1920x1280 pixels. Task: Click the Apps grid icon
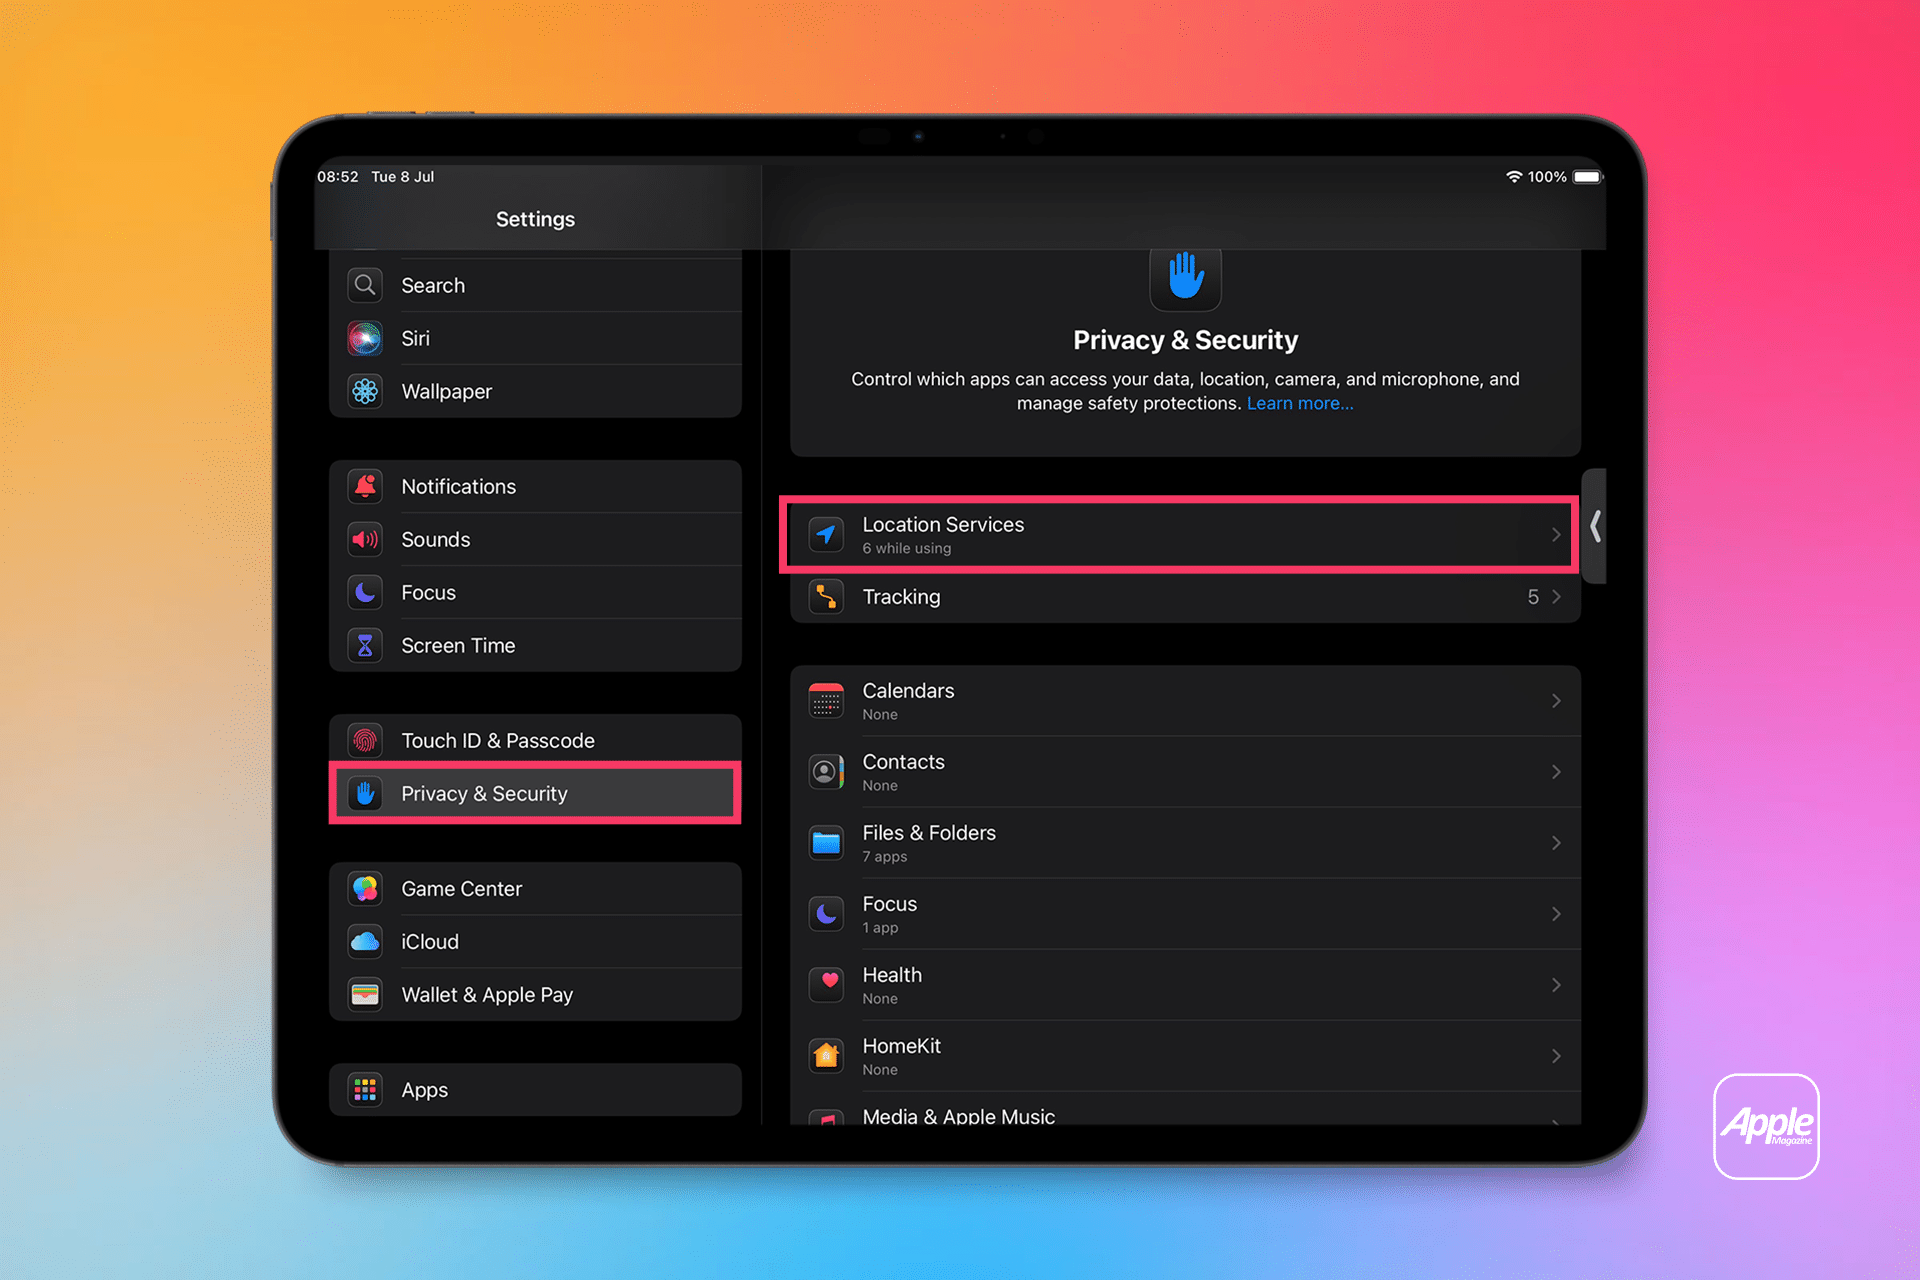[x=365, y=1089]
